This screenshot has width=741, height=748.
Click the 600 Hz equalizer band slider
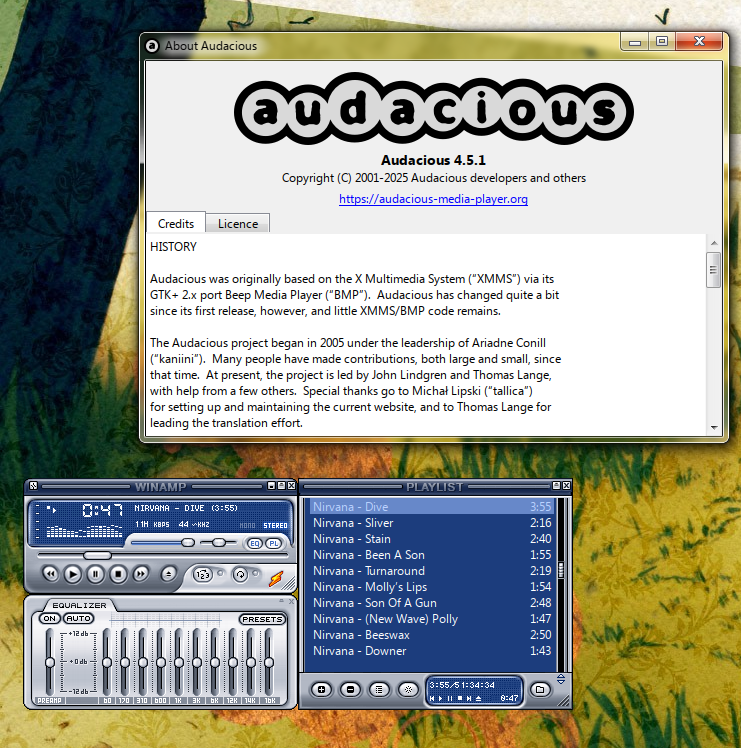coord(161,662)
